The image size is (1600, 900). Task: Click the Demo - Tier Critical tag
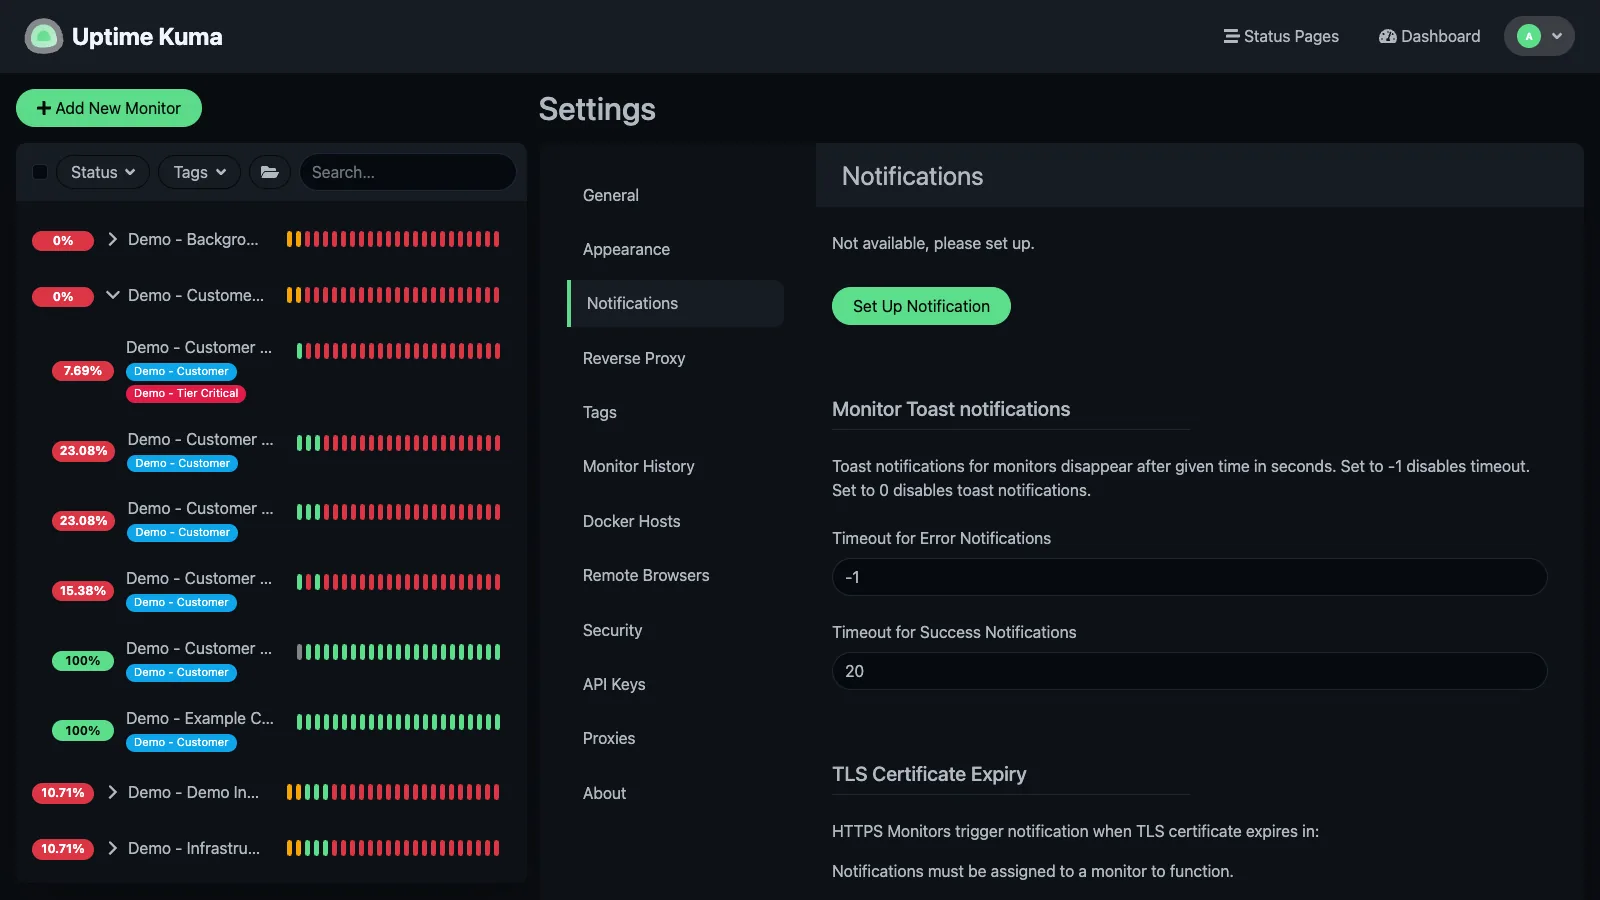186,393
